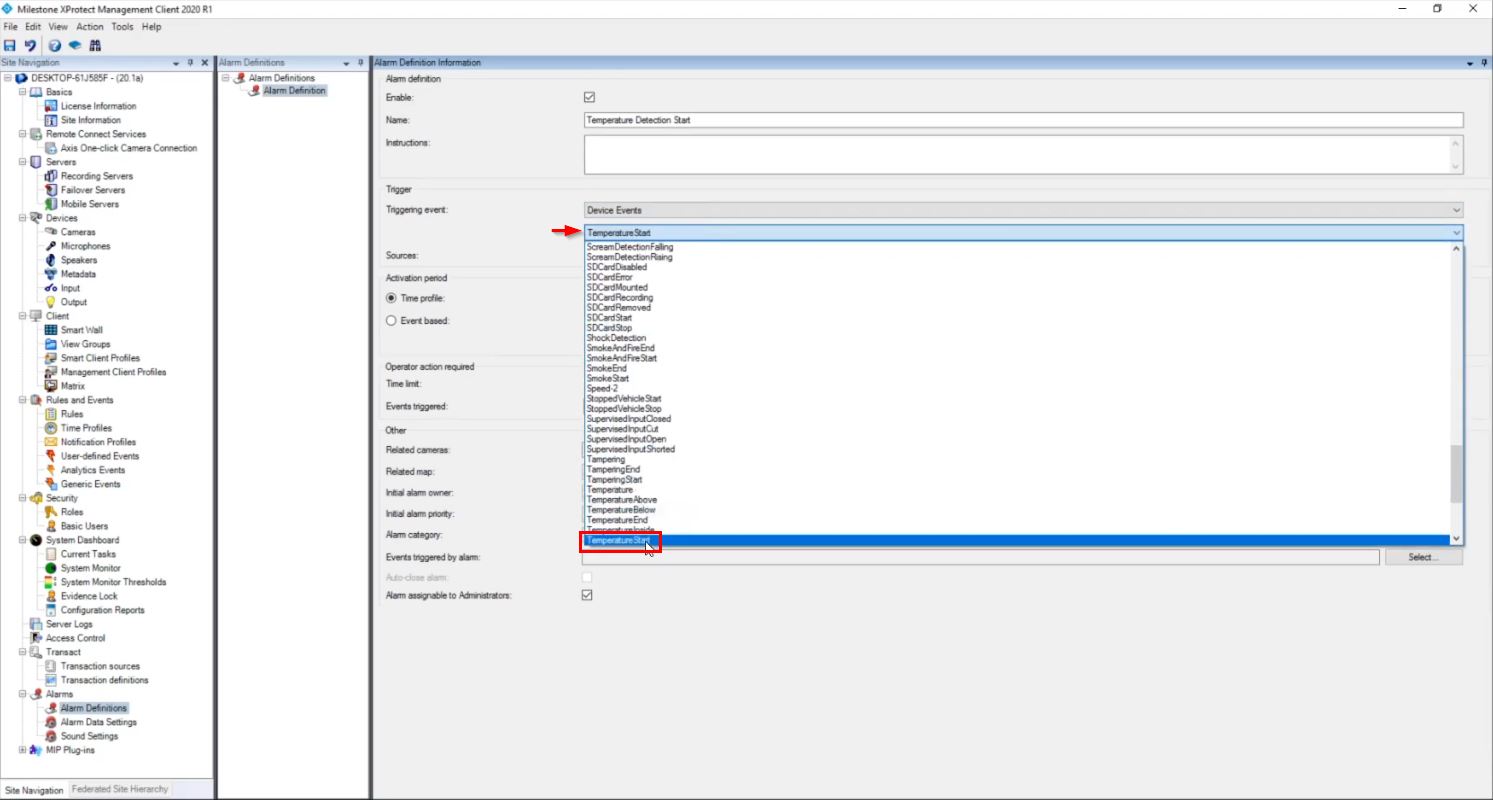Select Evidence Lock in System Dashboard
This screenshot has width=1493, height=800.
tap(89, 596)
